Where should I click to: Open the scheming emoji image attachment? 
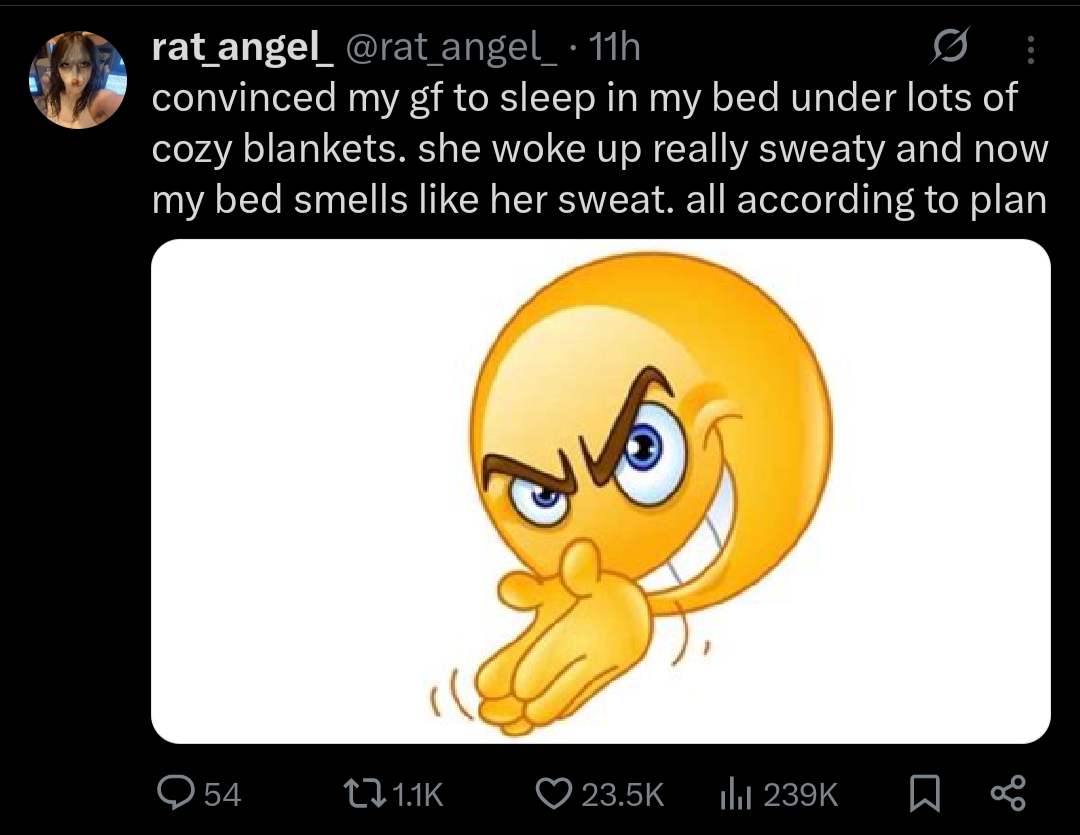click(600, 490)
